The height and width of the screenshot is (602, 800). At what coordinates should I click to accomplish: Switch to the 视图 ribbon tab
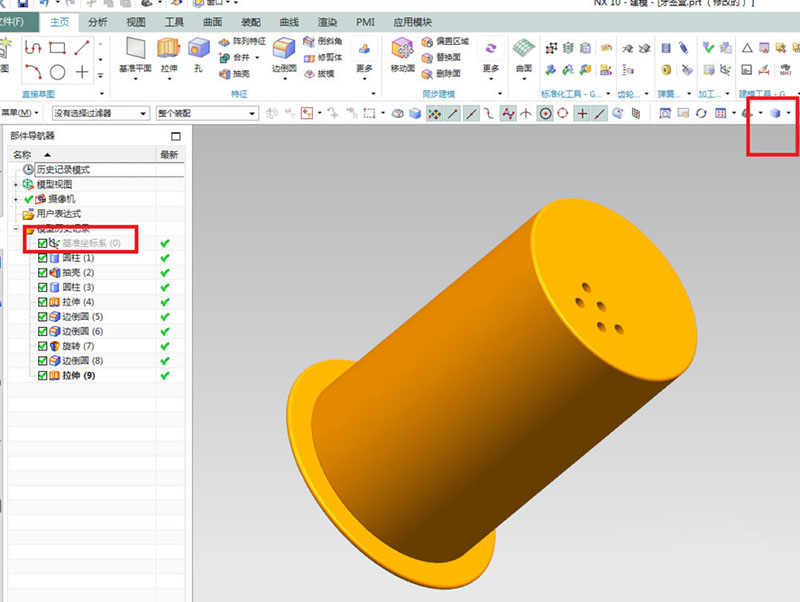[x=136, y=22]
